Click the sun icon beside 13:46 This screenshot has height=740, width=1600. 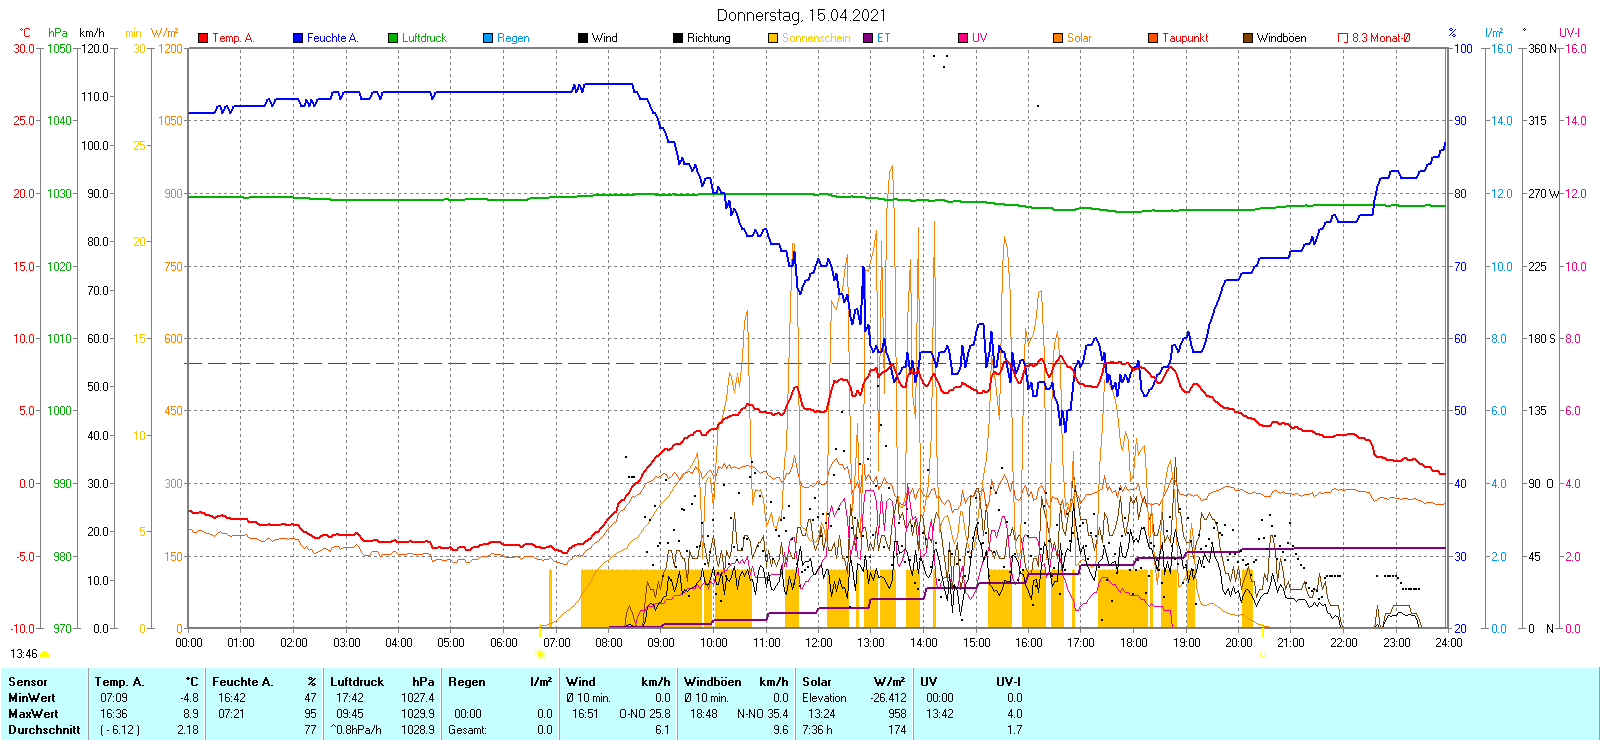[x=45, y=654]
